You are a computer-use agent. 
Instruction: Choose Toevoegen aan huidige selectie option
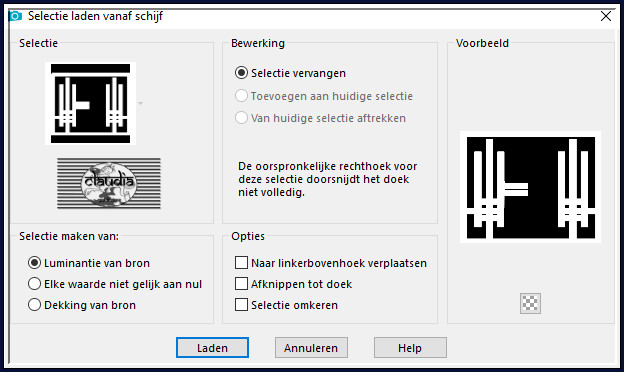click(241, 96)
